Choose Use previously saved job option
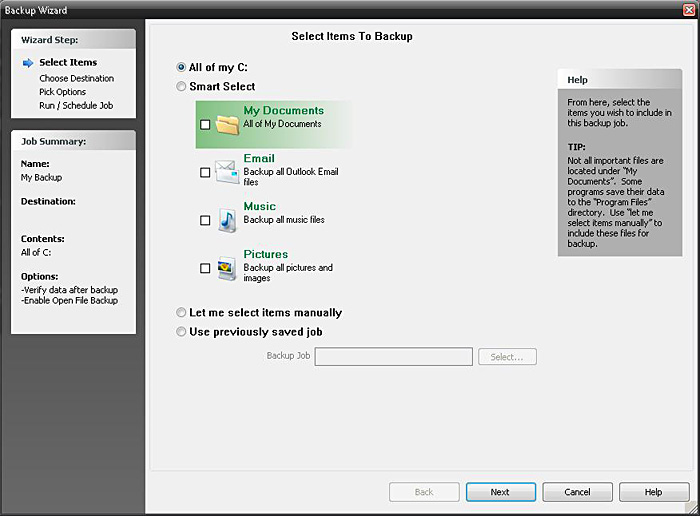This screenshot has height=516, width=700. click(x=181, y=332)
